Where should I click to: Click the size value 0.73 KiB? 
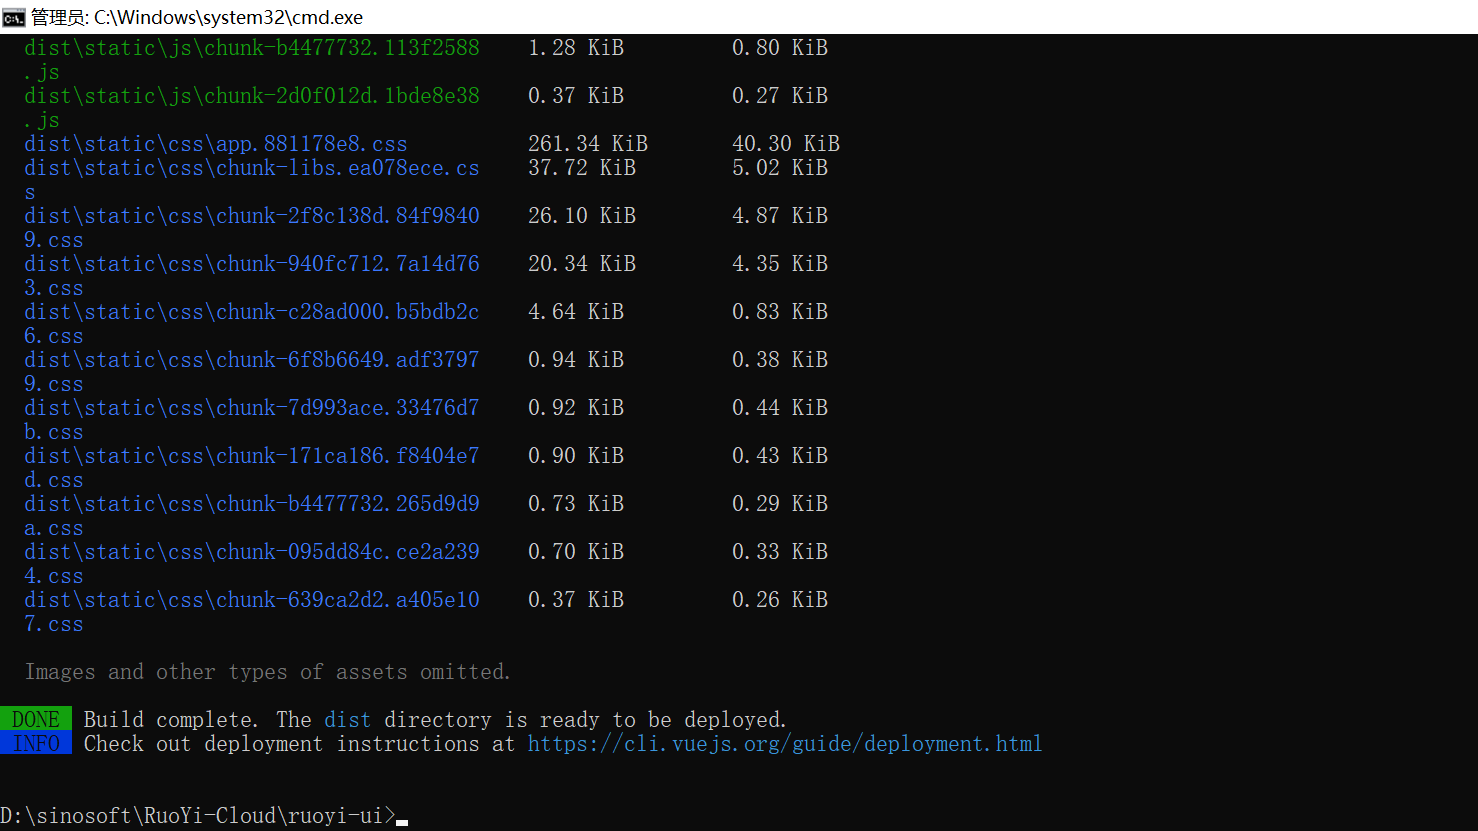coord(576,504)
